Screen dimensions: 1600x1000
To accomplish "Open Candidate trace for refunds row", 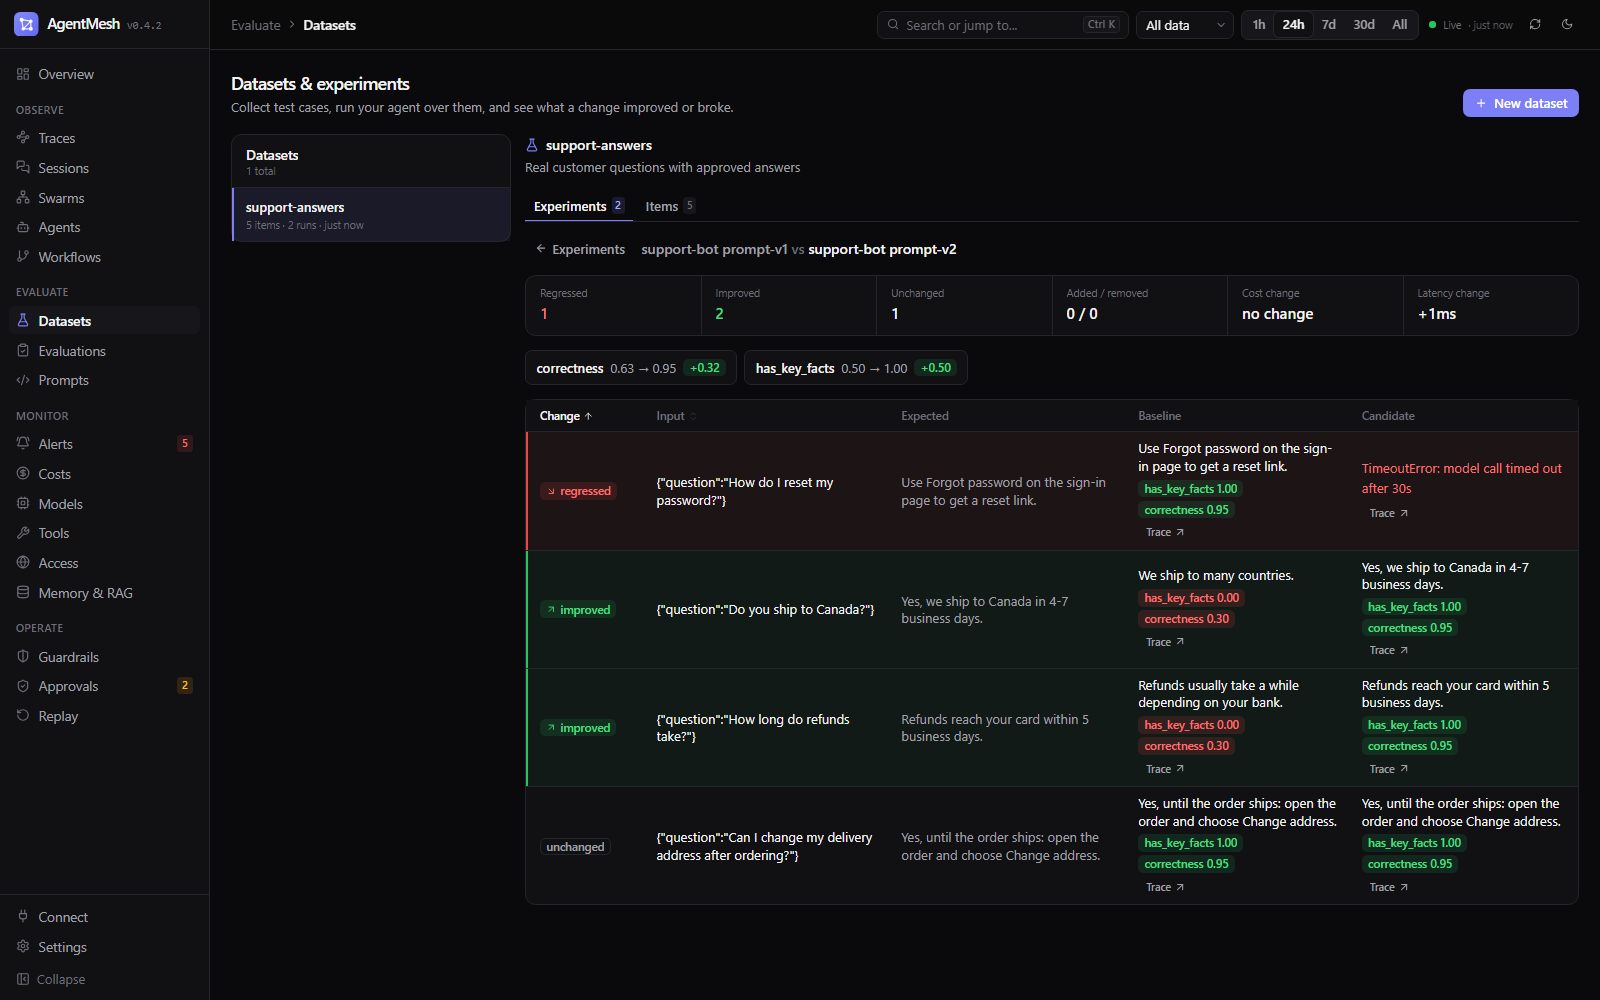I will click(x=1389, y=769).
